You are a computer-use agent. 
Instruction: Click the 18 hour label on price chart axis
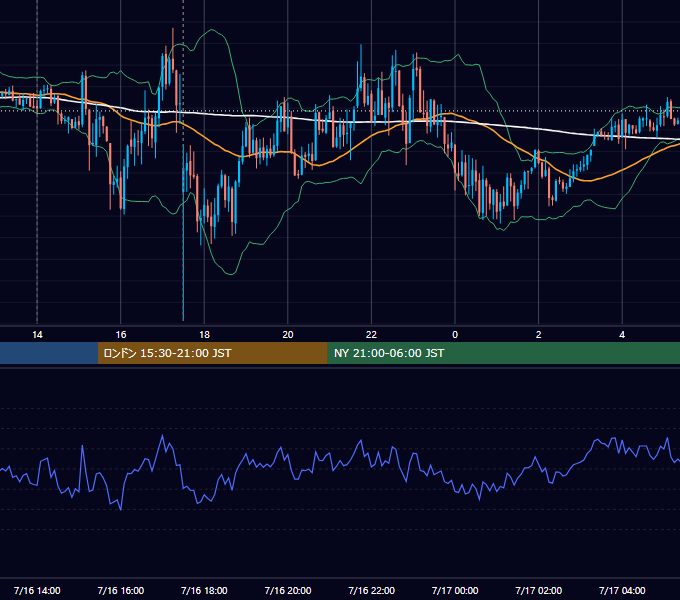pyautogui.click(x=204, y=335)
